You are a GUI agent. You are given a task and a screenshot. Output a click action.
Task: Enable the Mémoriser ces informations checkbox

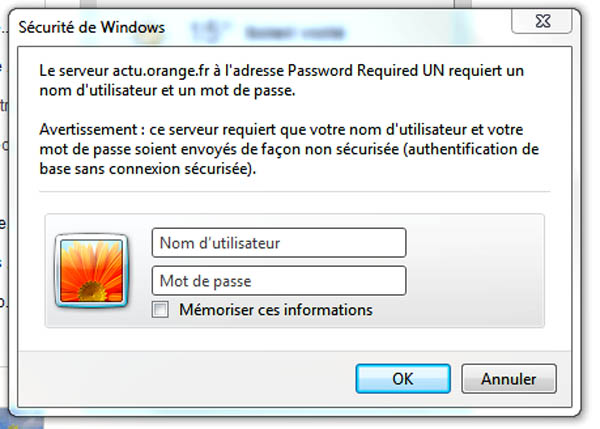pyautogui.click(x=160, y=310)
